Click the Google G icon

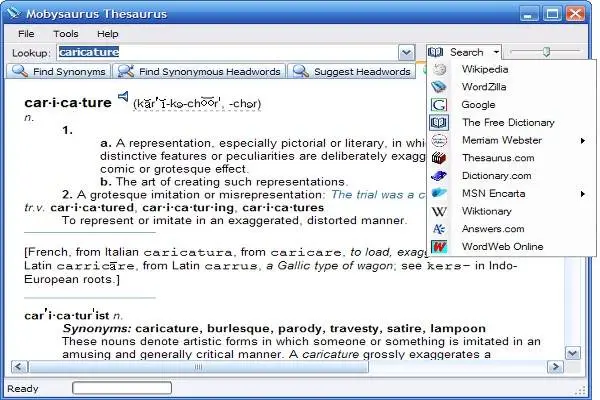click(x=439, y=104)
